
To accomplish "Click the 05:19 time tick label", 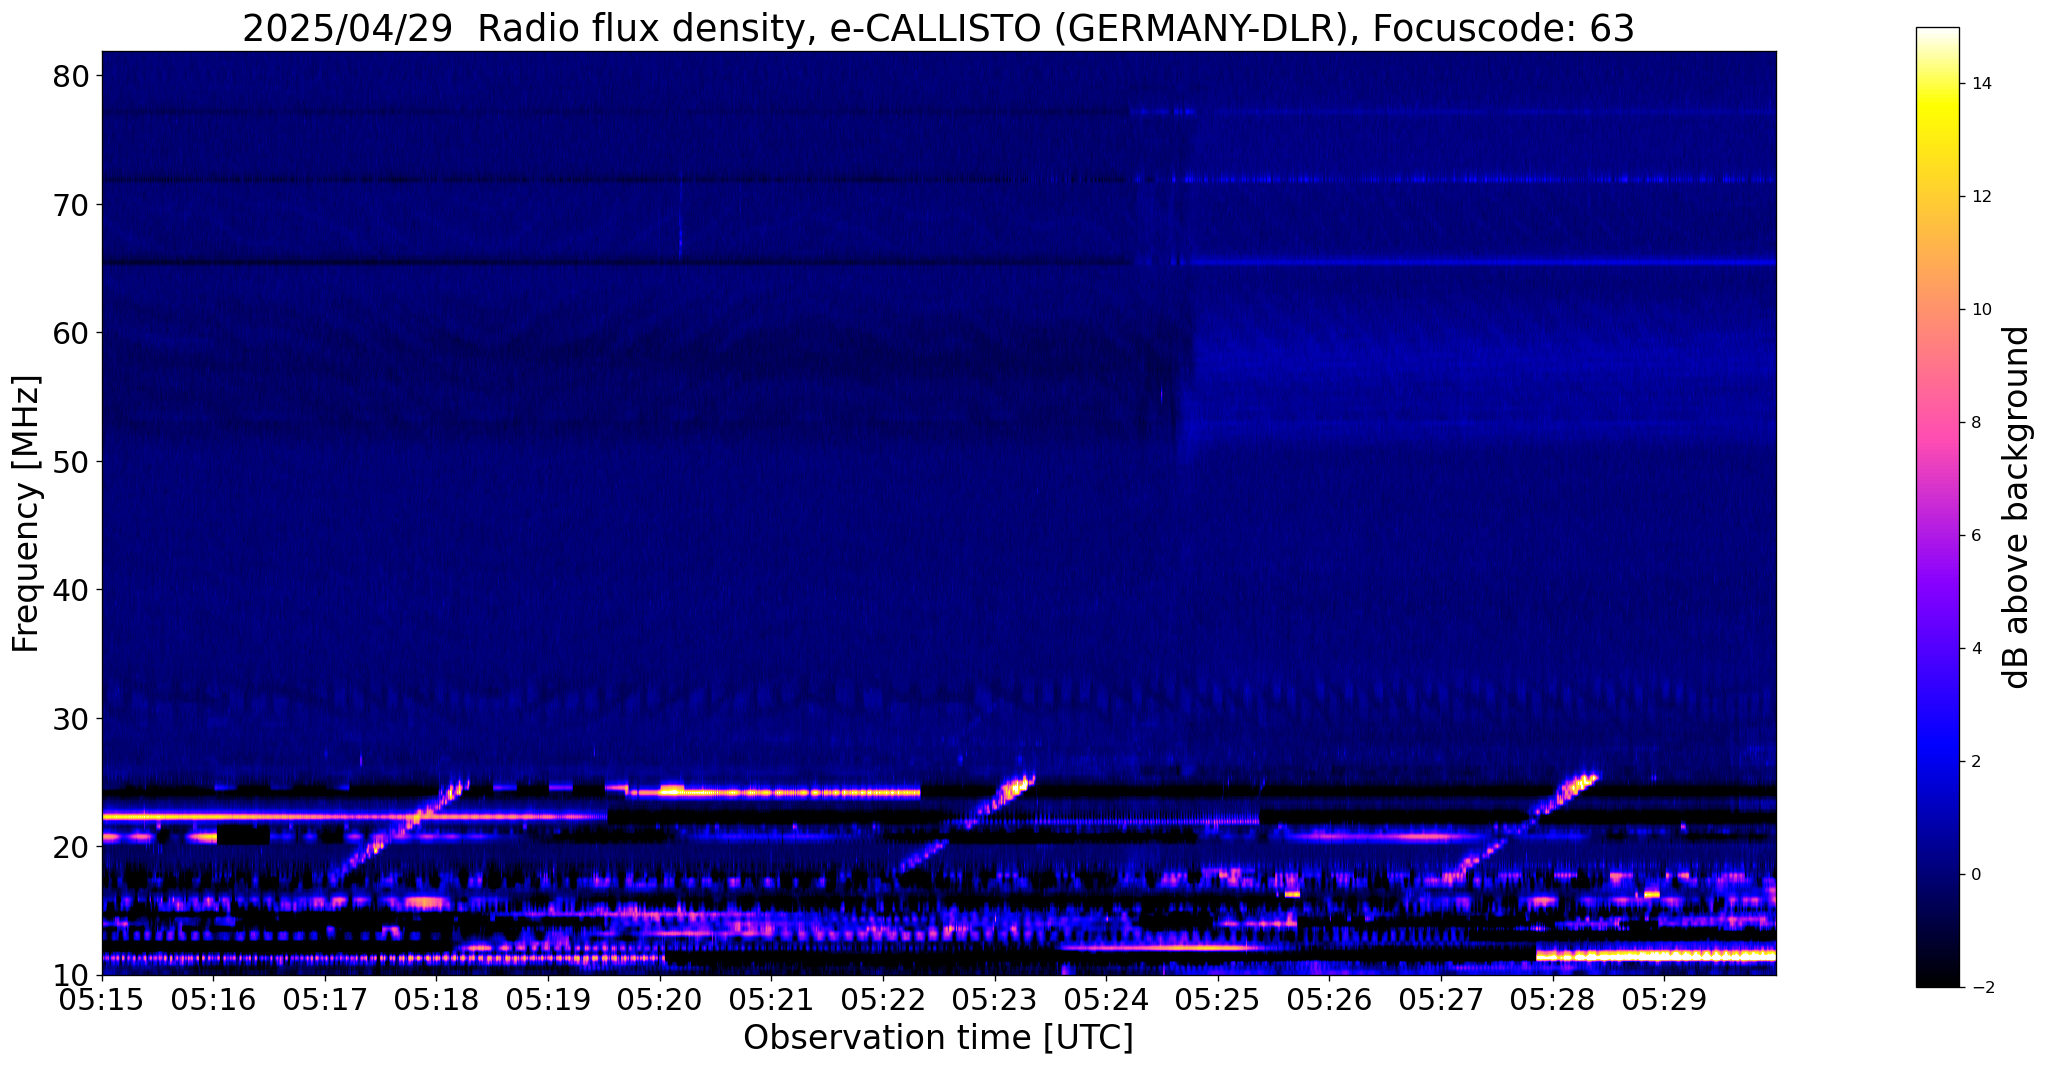I will point(548,1000).
